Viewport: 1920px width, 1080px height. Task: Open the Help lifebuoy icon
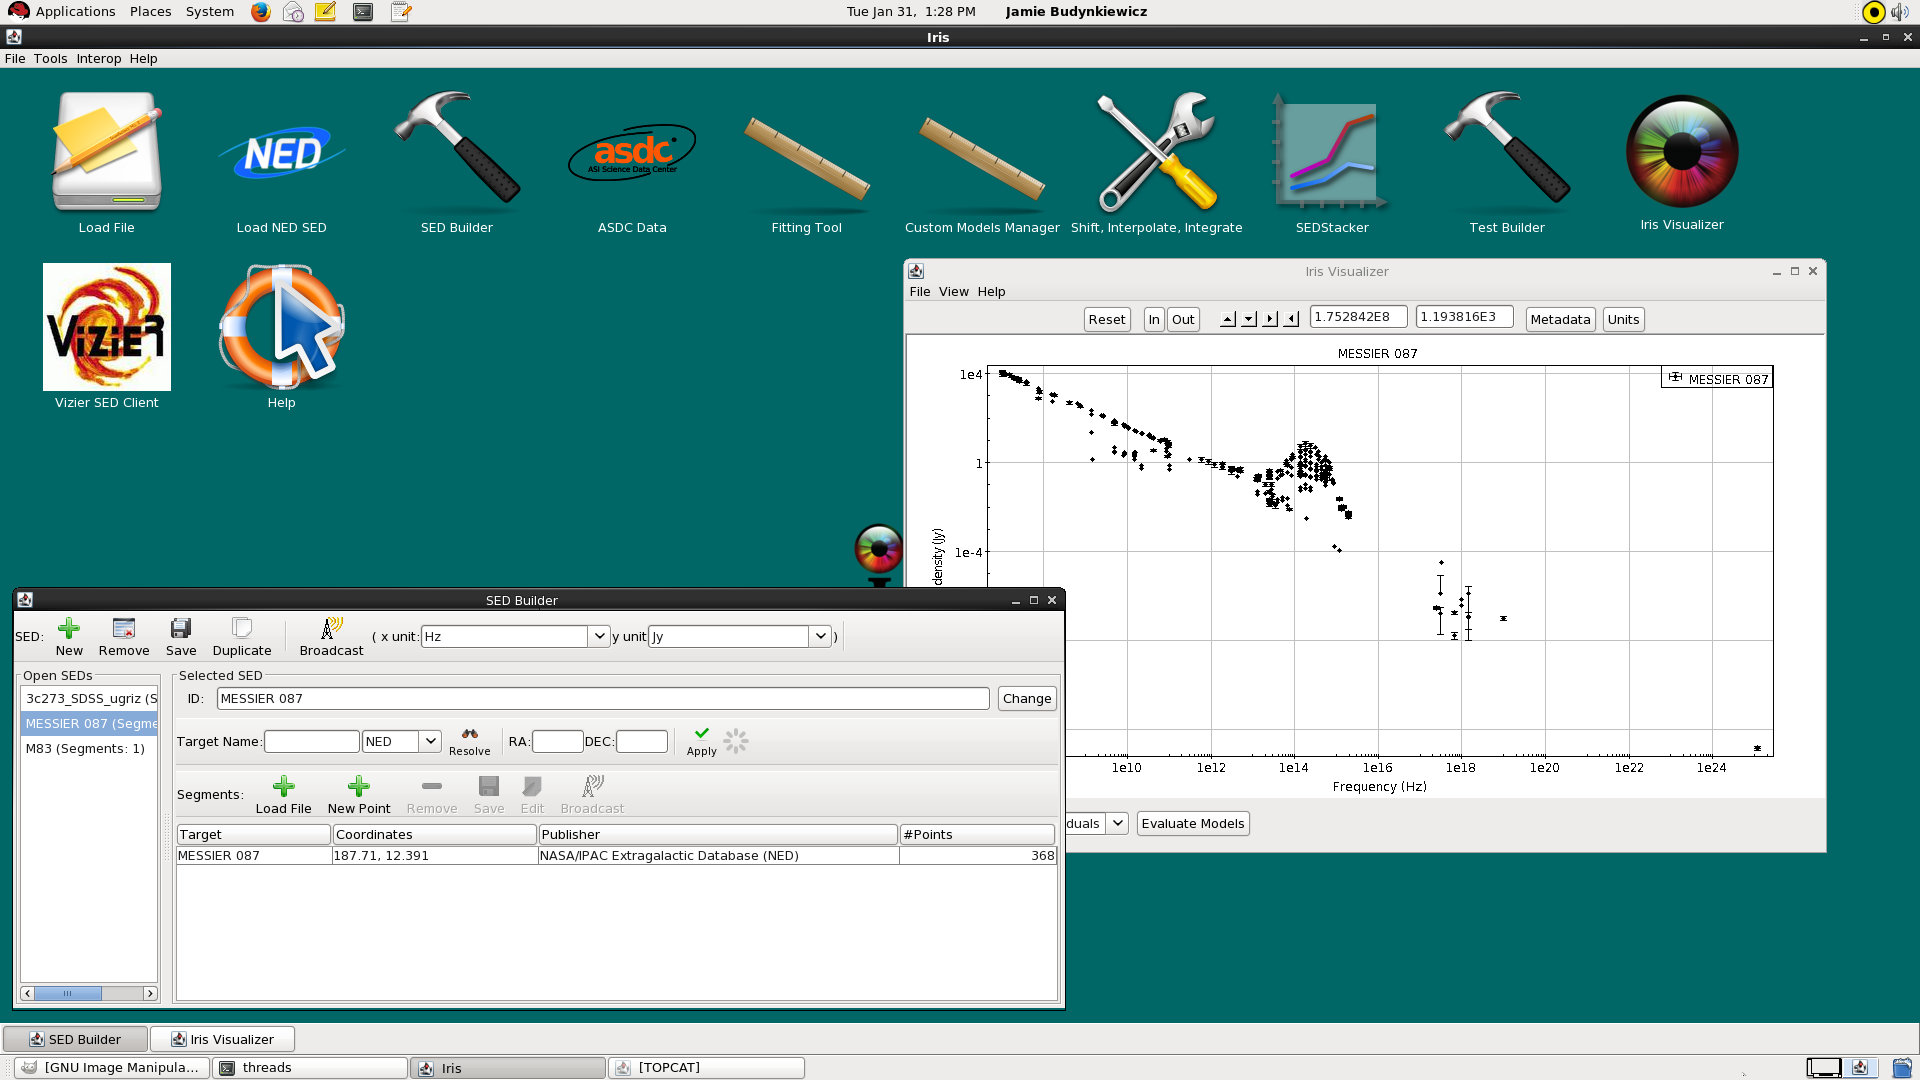tap(282, 327)
